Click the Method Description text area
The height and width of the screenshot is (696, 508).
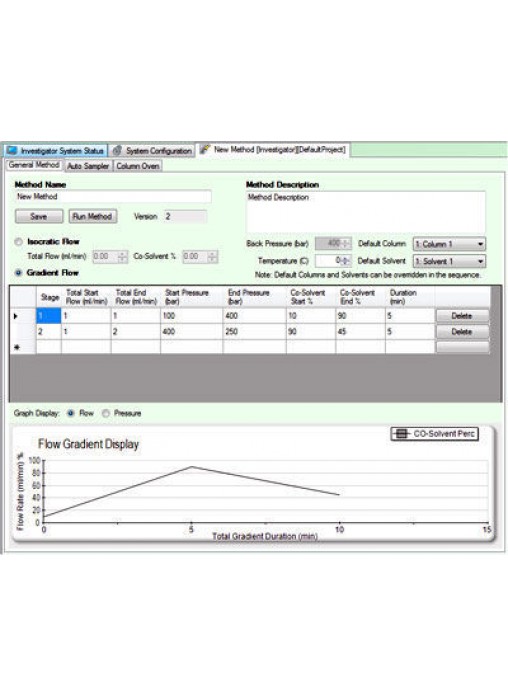coord(365,212)
